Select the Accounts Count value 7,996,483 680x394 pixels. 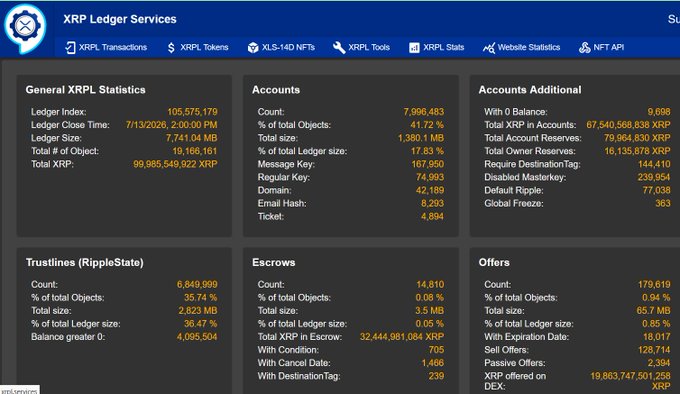point(424,112)
